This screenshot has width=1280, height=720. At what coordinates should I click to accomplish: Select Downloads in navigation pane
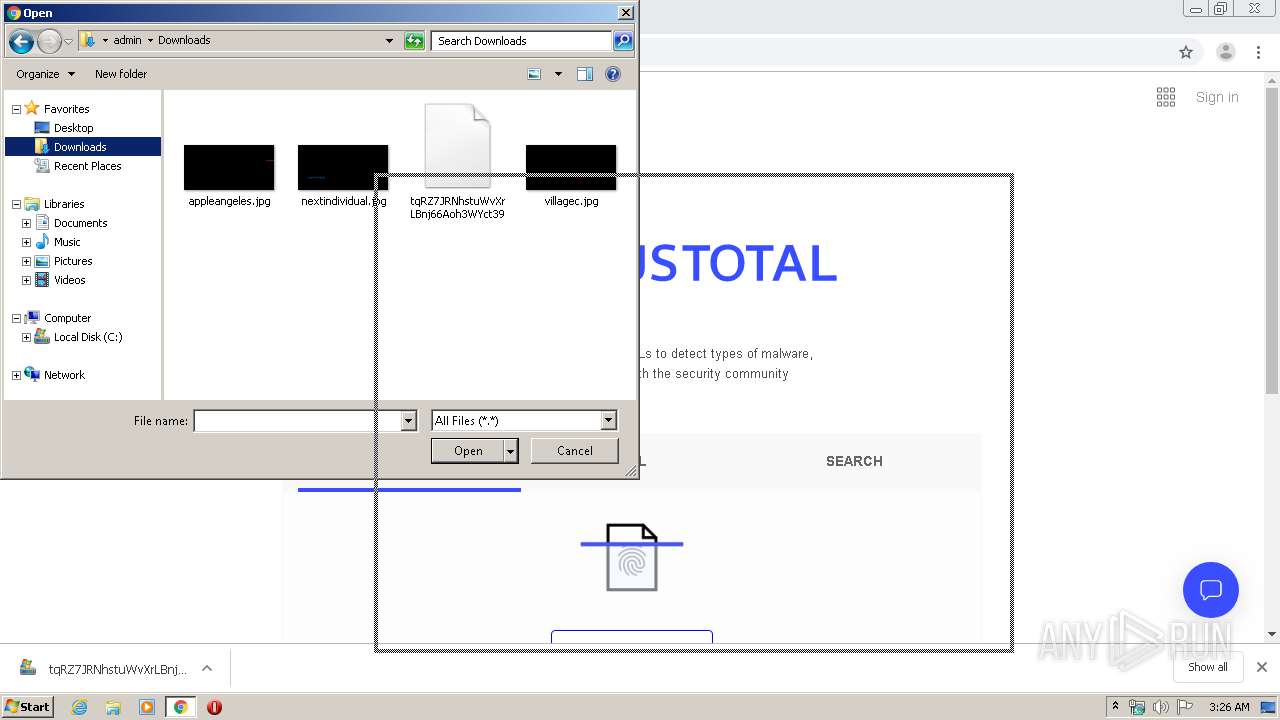tap(82, 147)
